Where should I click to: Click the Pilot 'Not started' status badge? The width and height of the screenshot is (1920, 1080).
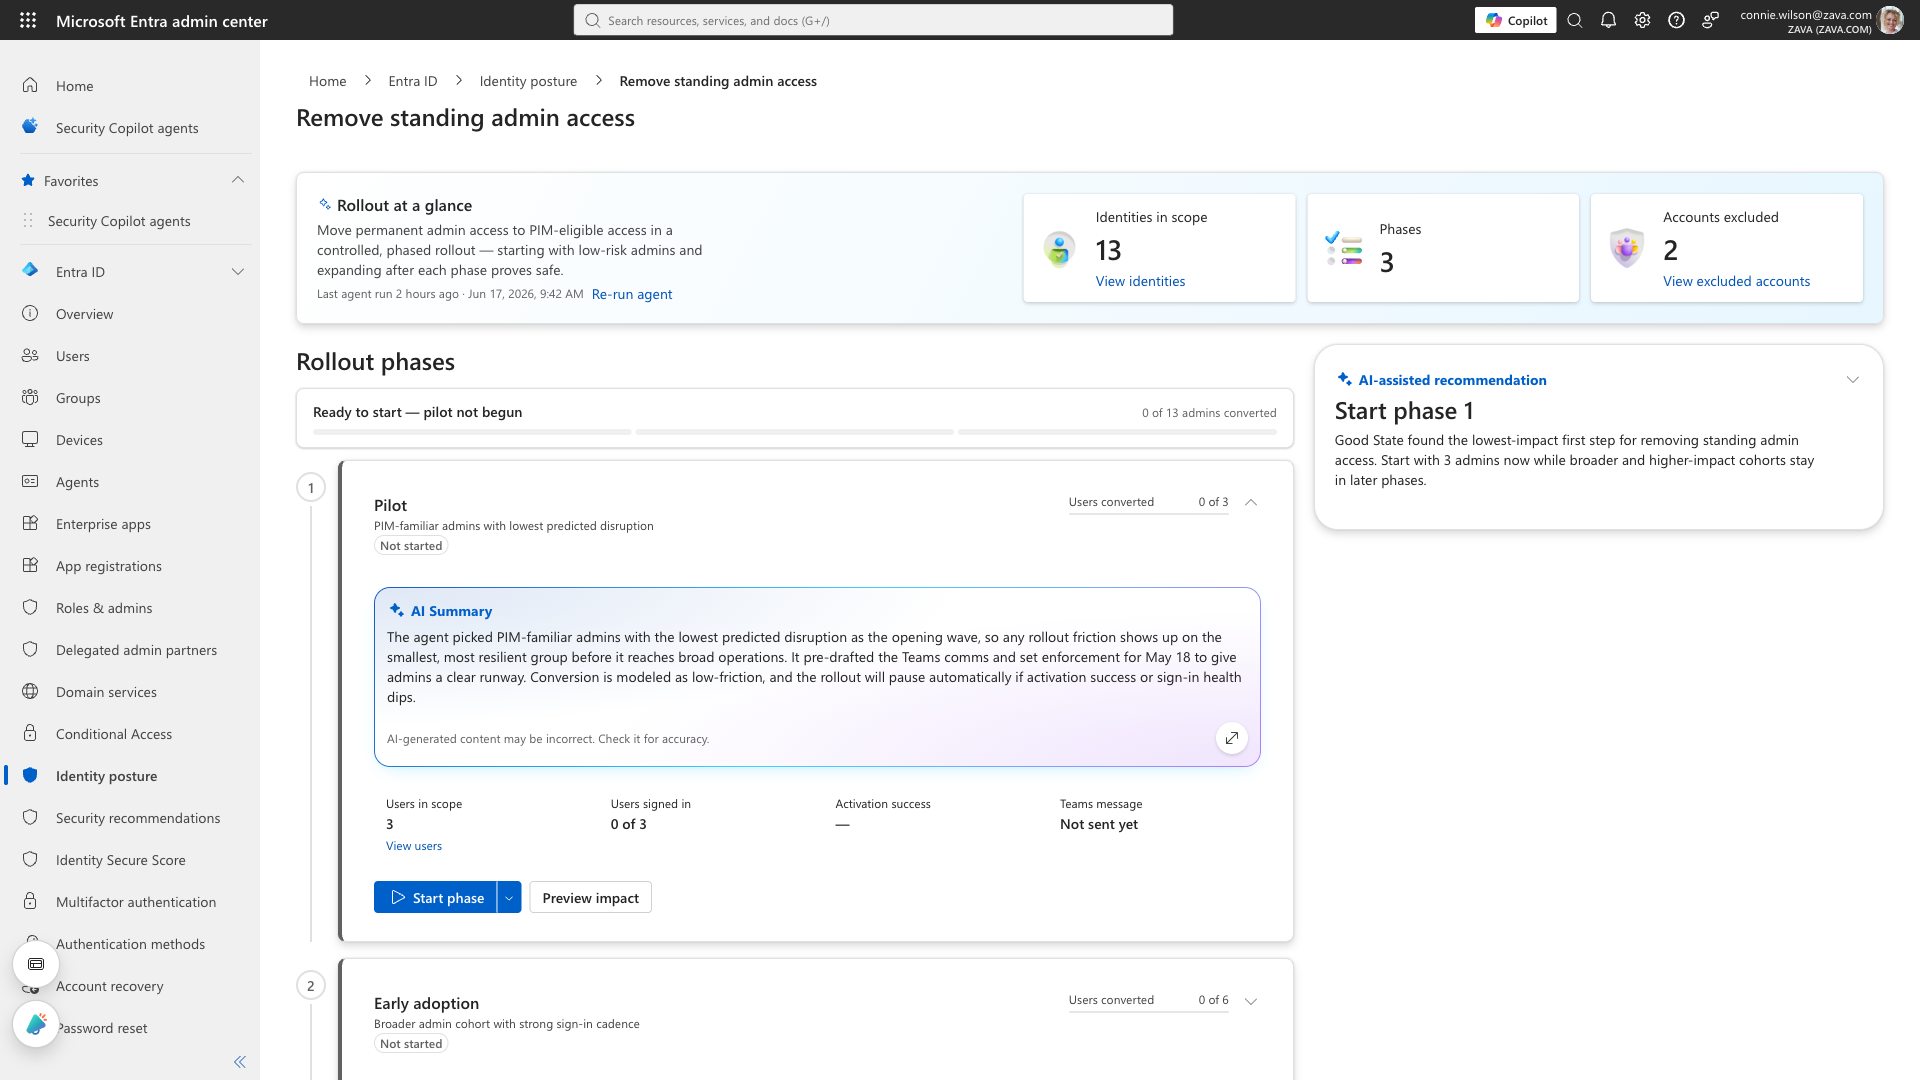click(411, 546)
